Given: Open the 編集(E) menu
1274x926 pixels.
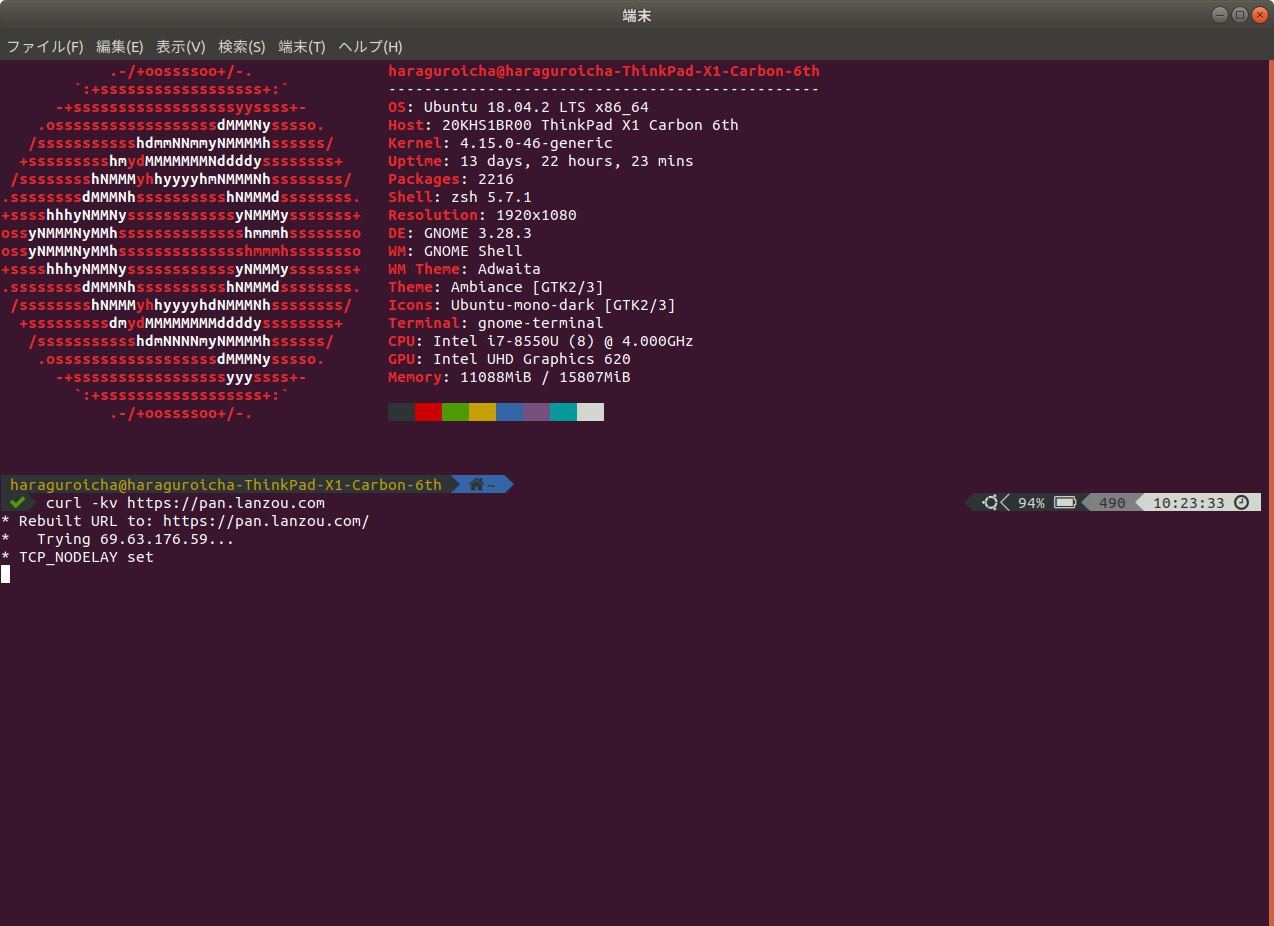Looking at the screenshot, I should pos(120,47).
